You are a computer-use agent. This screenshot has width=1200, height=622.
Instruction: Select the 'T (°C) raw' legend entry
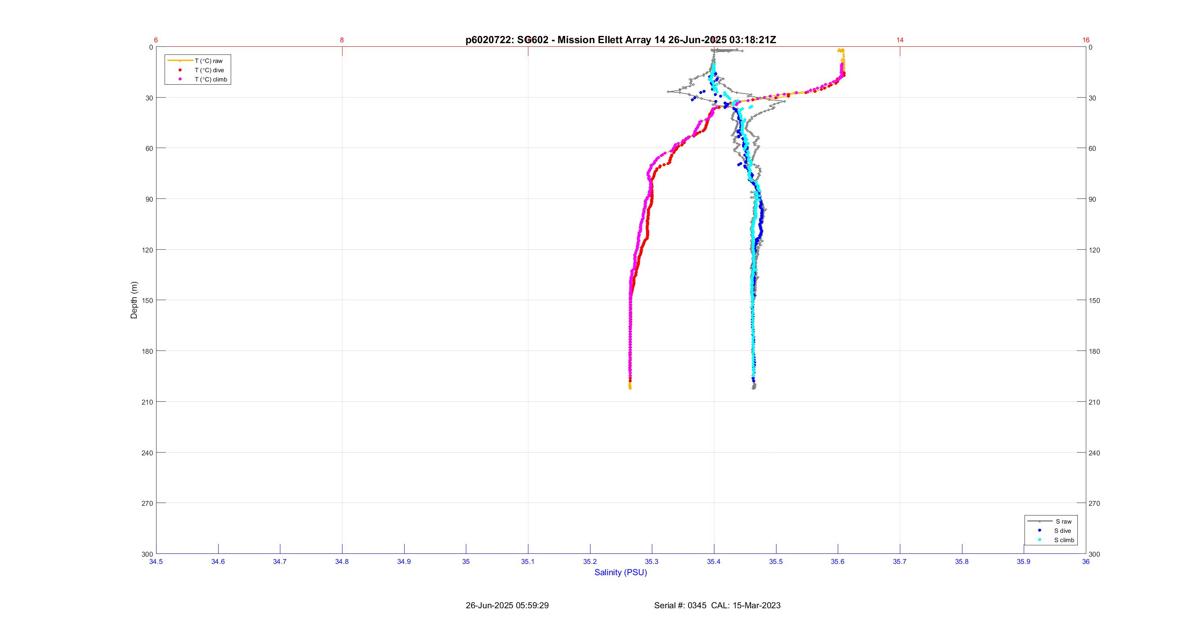click(x=208, y=61)
